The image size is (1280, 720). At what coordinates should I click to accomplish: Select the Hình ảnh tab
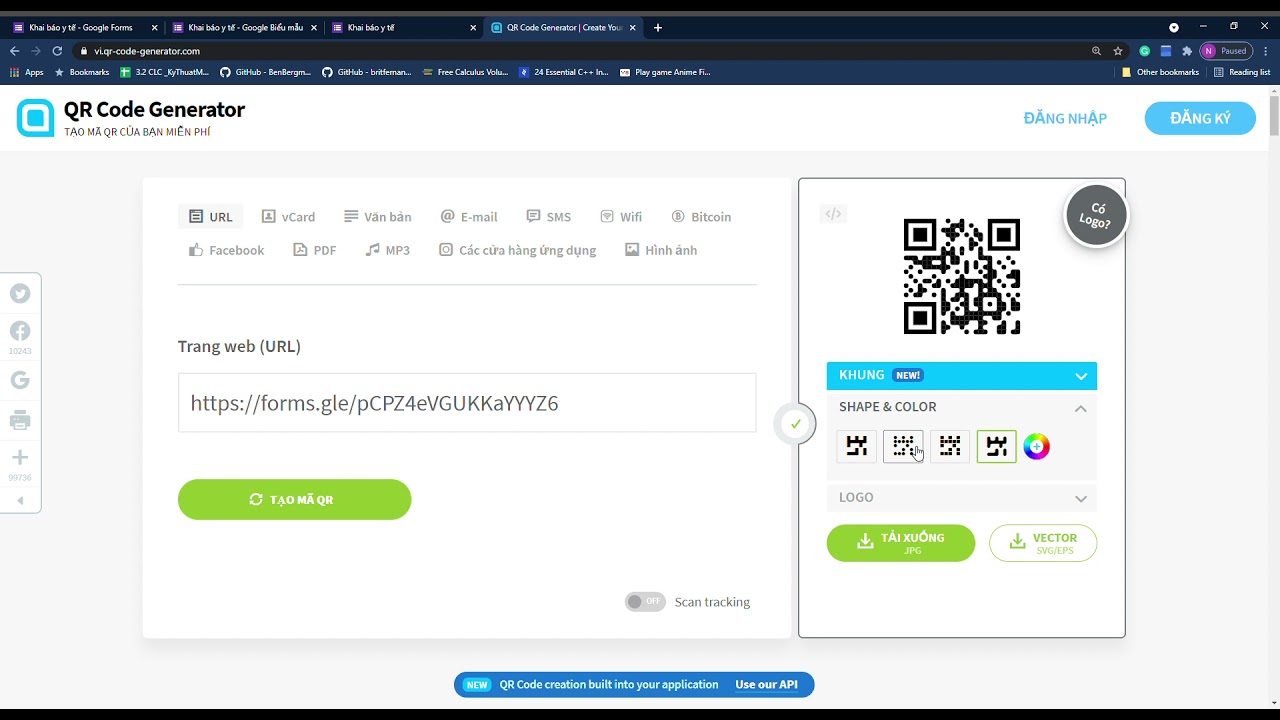(661, 250)
